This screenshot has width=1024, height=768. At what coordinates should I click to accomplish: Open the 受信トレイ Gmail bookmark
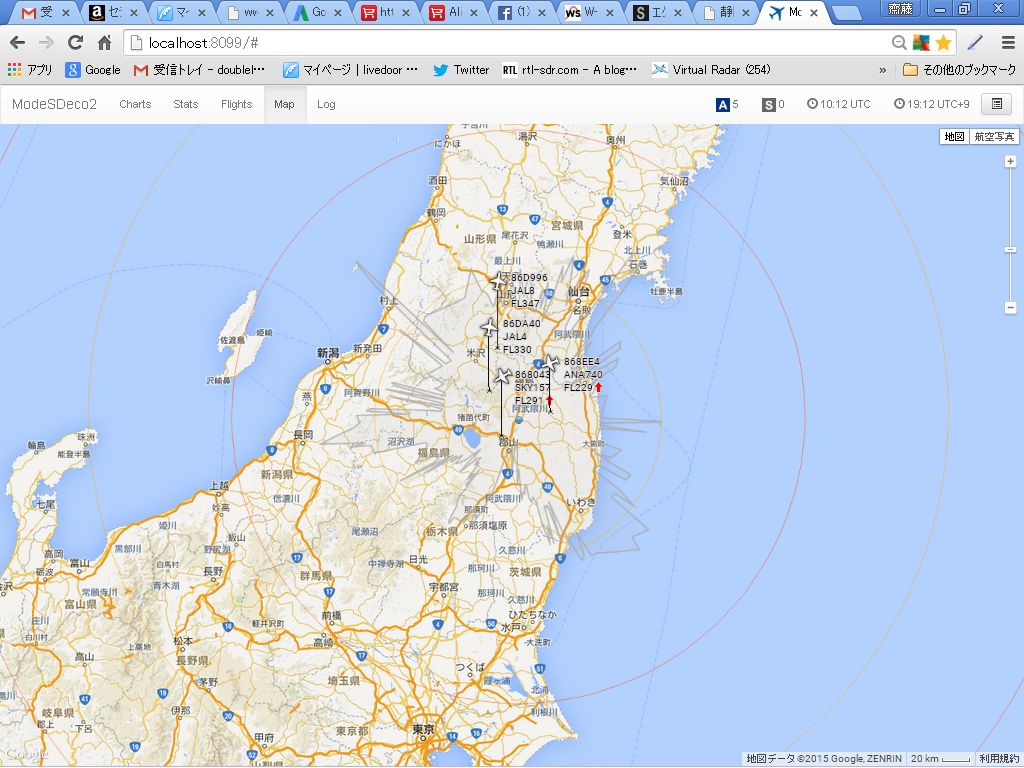pyautogui.click(x=199, y=69)
